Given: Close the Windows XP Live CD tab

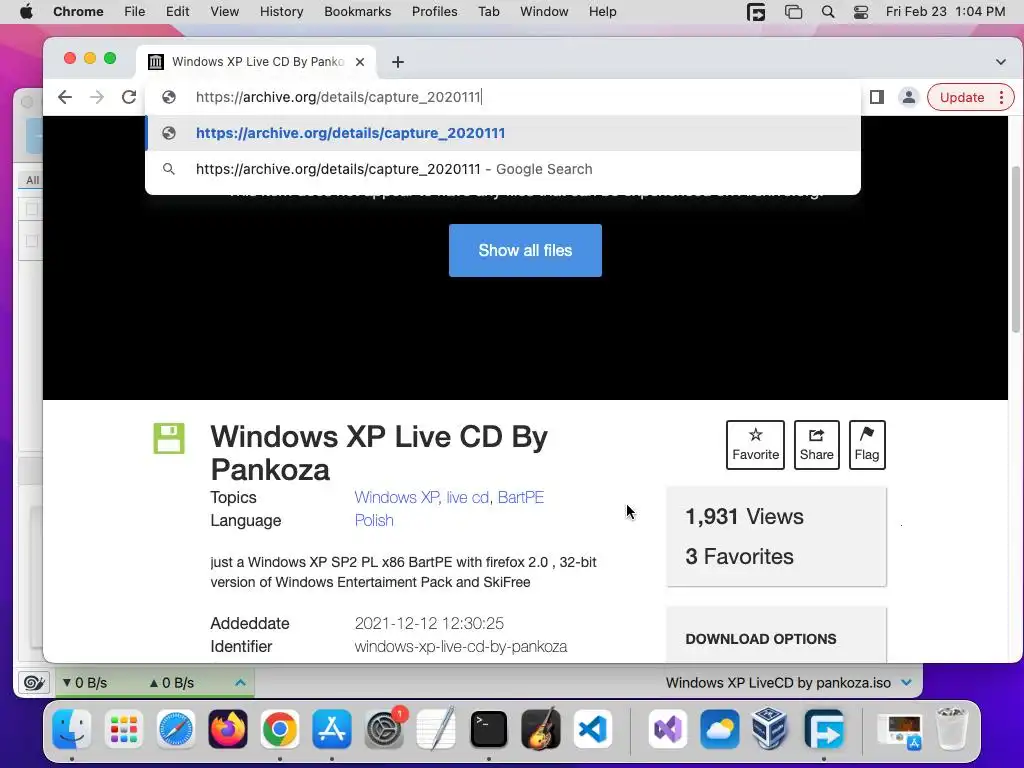Looking at the screenshot, I should (360, 62).
